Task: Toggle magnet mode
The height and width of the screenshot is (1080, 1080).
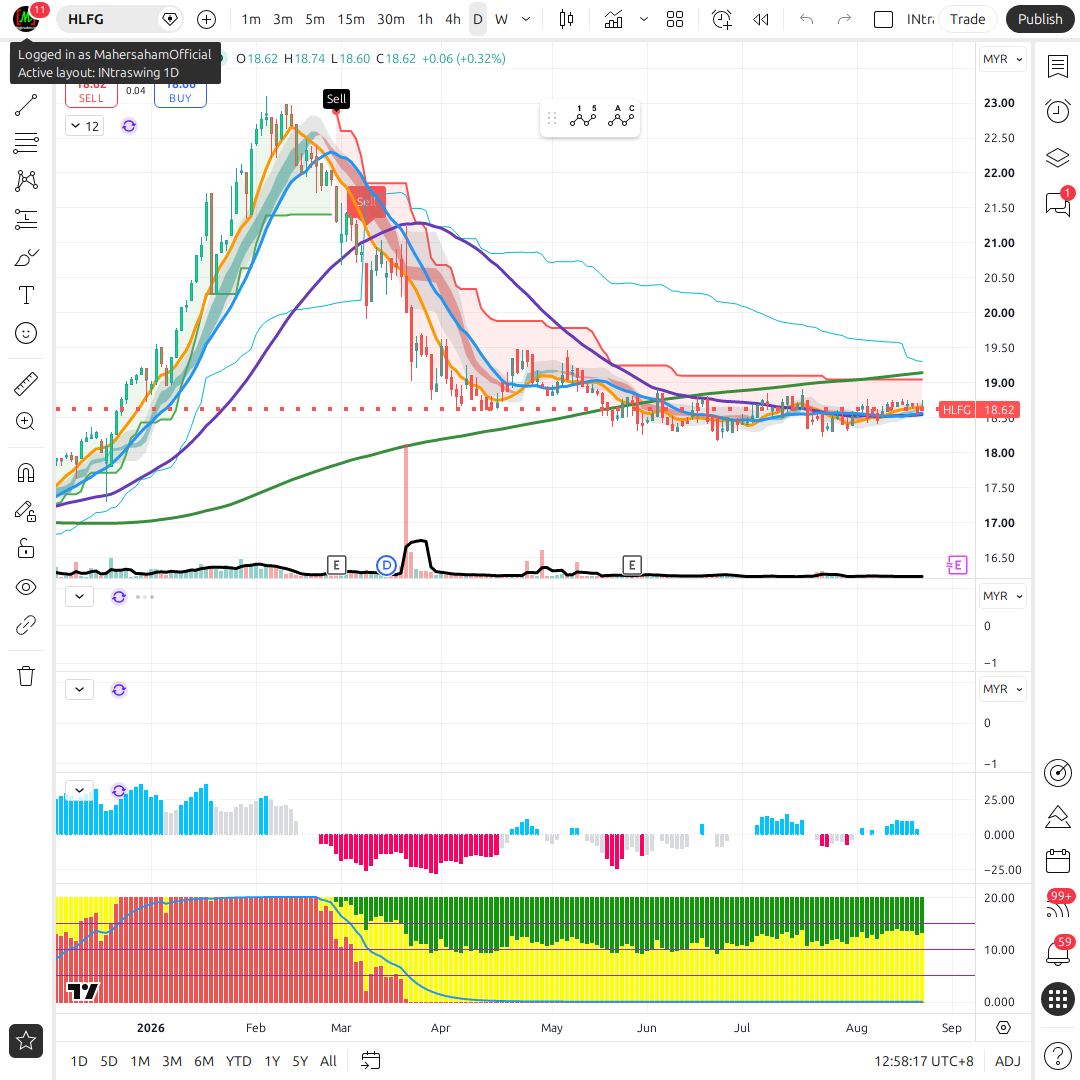Action: click(26, 473)
